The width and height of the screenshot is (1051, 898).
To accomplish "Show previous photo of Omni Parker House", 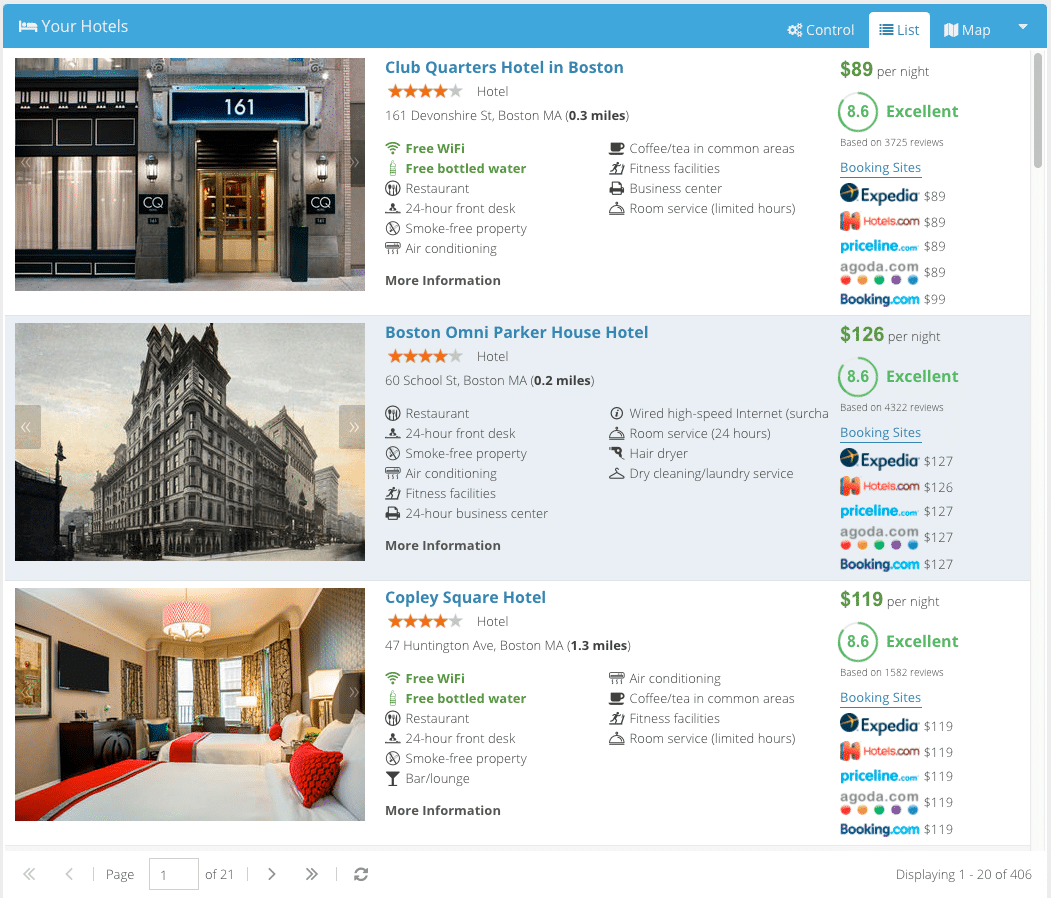I will tap(27, 427).
